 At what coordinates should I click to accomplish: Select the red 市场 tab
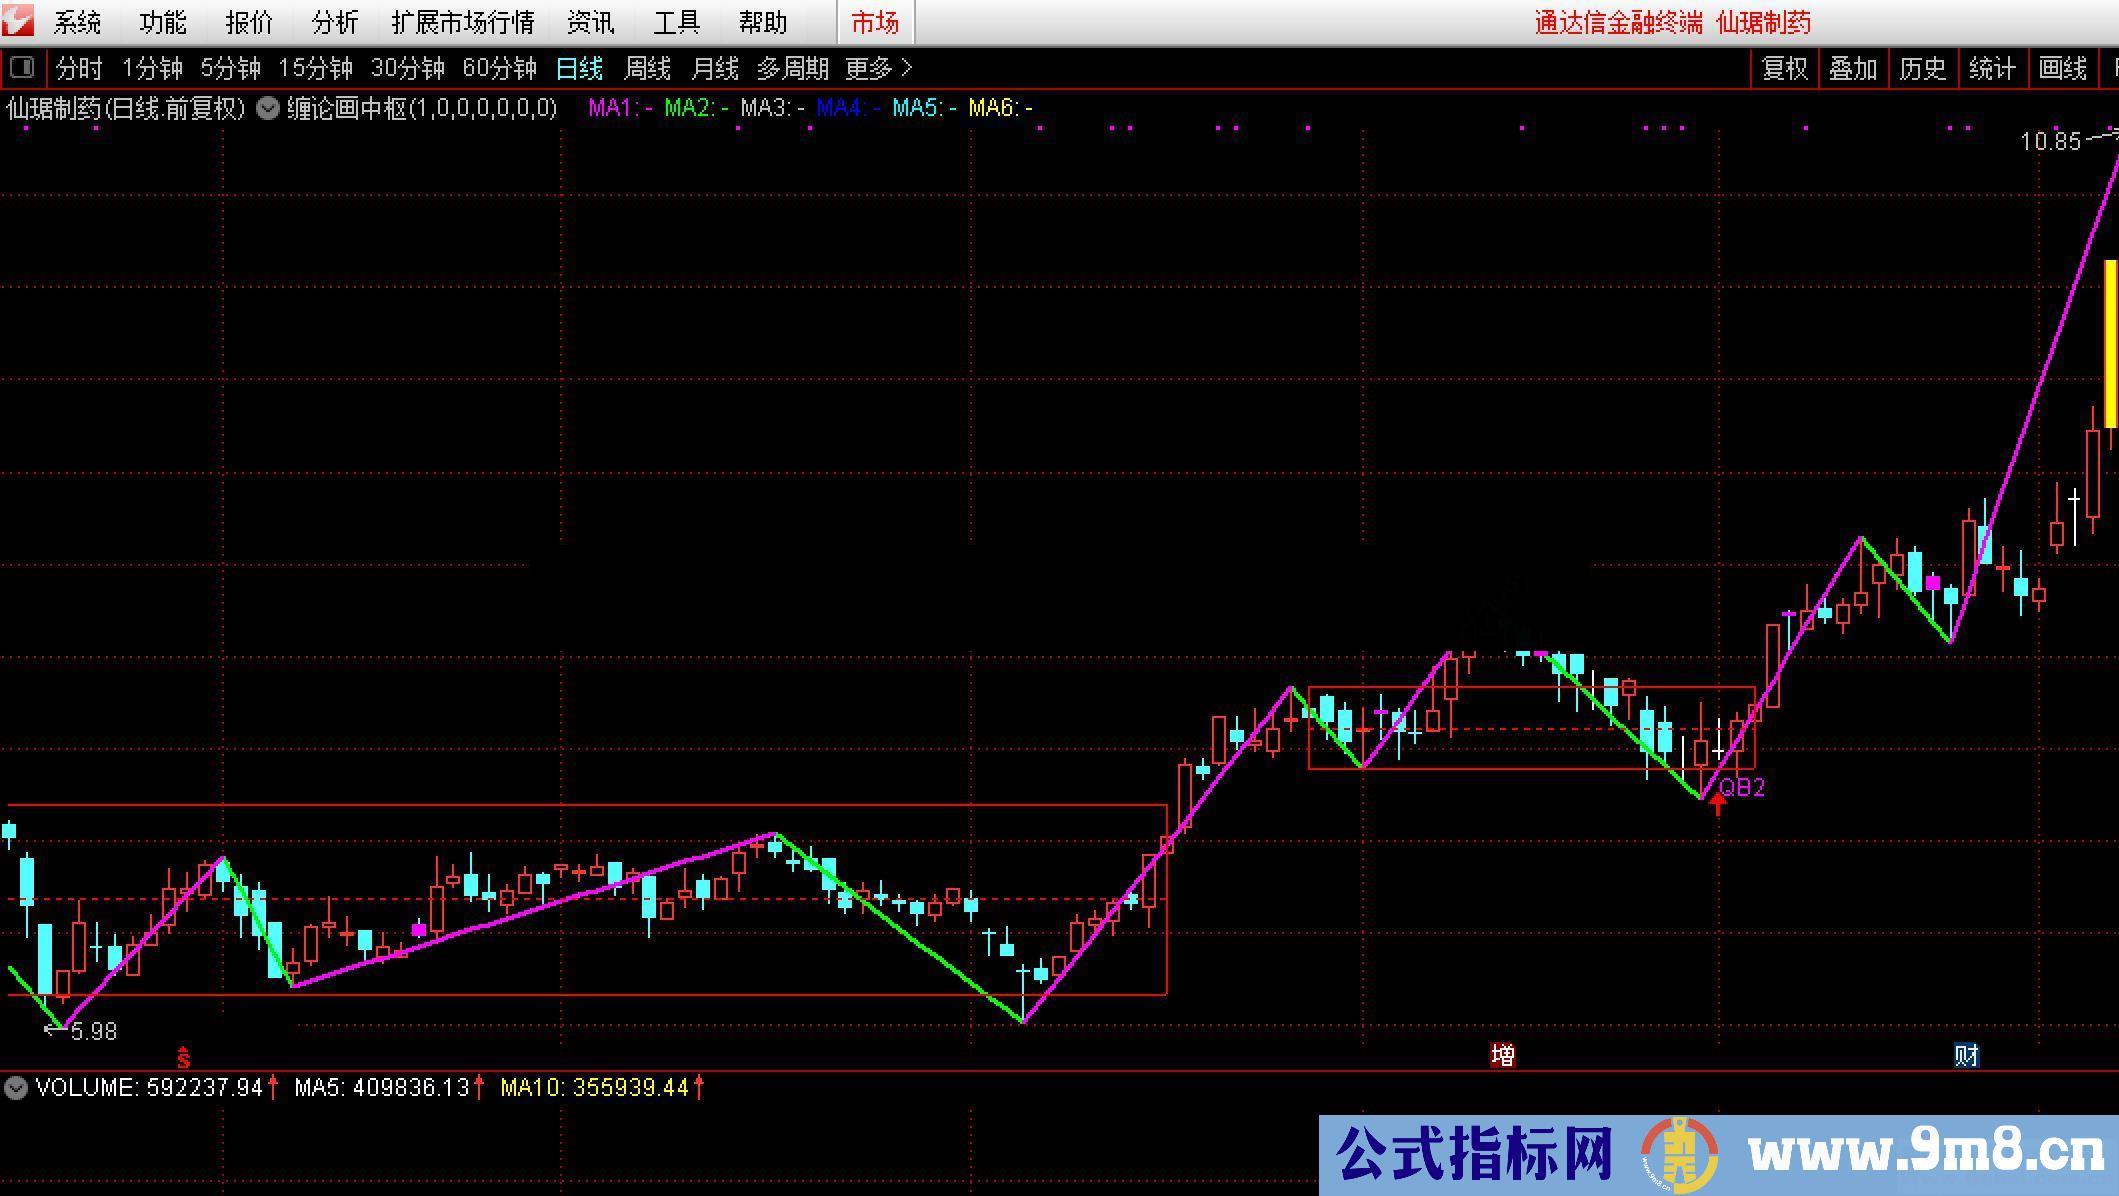(x=876, y=21)
